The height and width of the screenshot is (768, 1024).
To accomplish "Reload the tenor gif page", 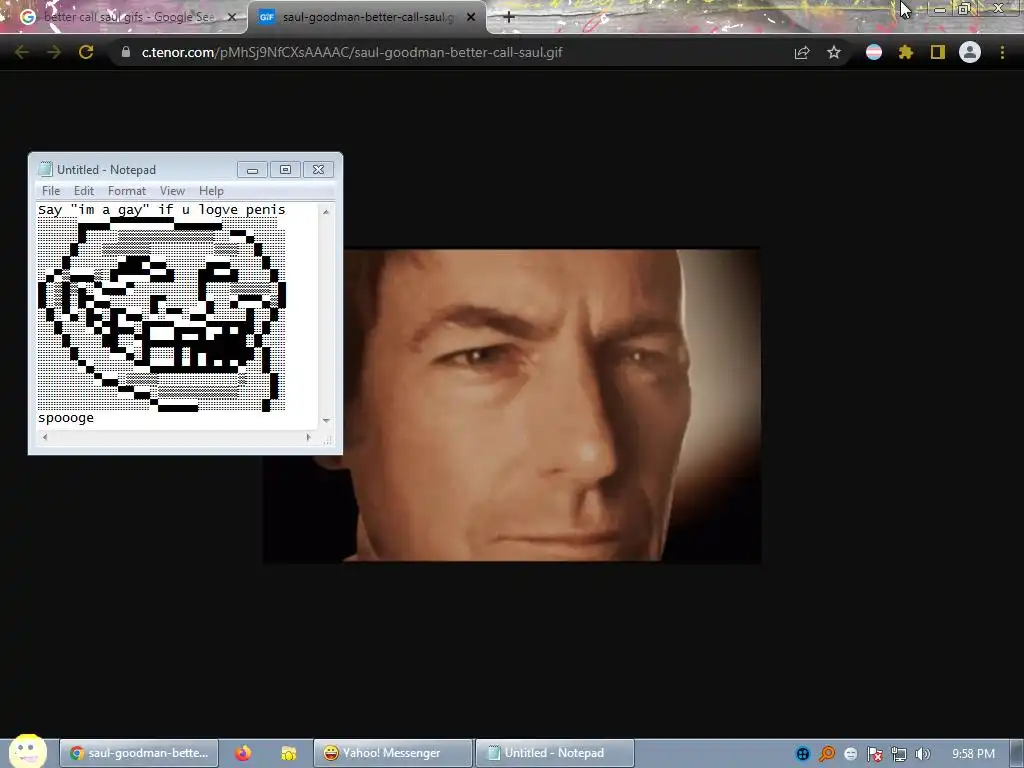I will [x=86, y=52].
